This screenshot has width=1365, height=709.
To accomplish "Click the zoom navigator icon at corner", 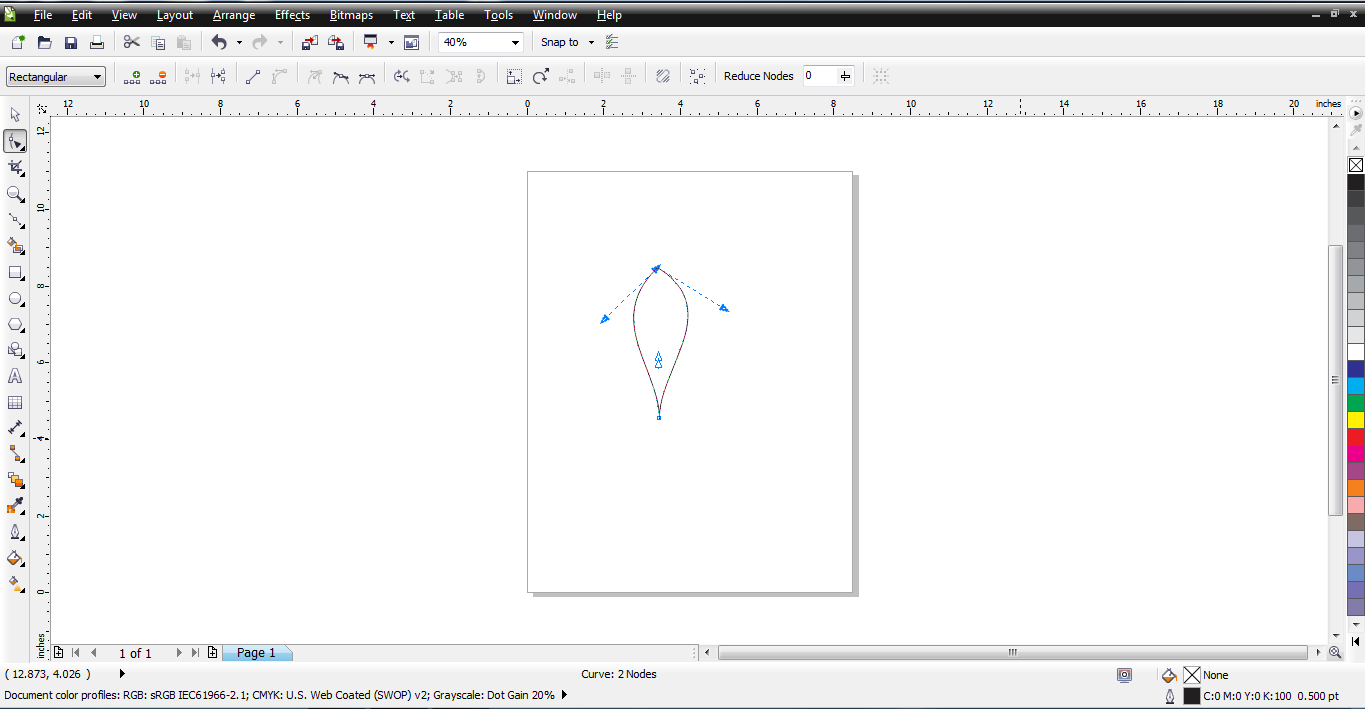I will pos(1335,652).
